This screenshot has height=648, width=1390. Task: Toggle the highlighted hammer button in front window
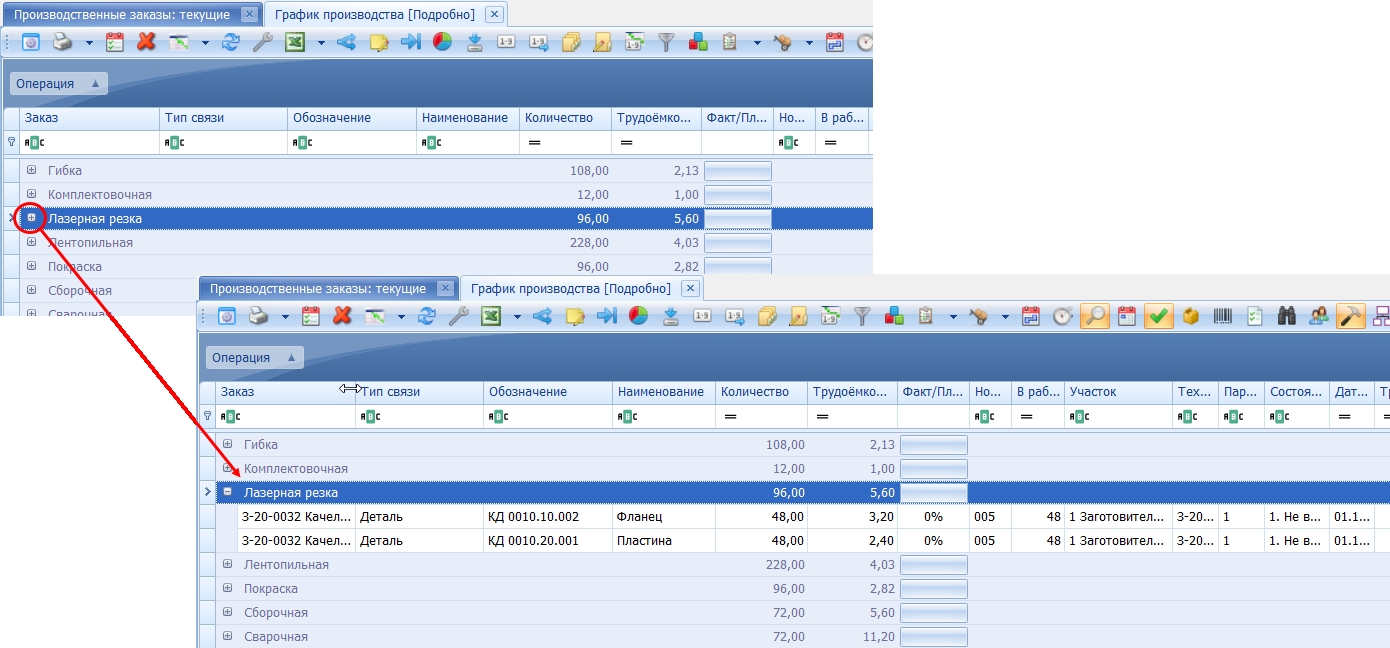1350,316
